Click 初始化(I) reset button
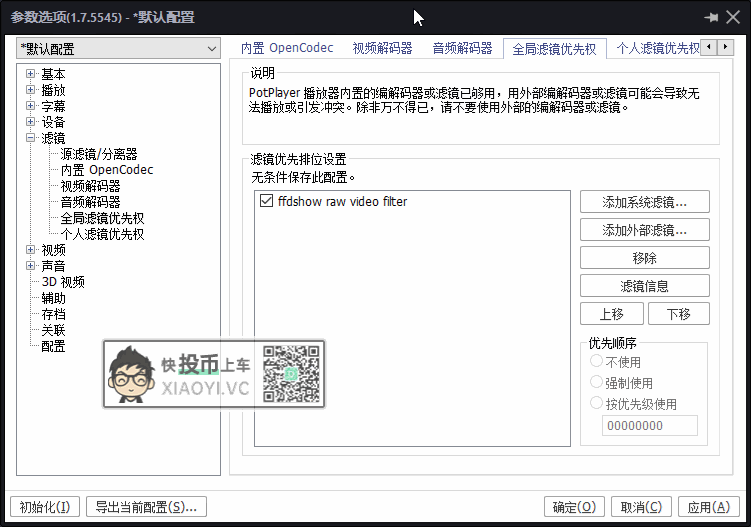Image resolution: width=751 pixels, height=527 pixels. point(45,506)
